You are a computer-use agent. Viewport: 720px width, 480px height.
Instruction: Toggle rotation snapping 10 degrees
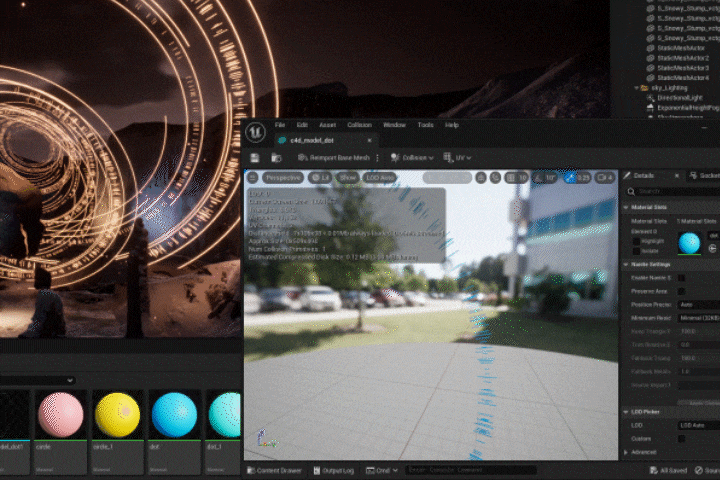(546, 177)
